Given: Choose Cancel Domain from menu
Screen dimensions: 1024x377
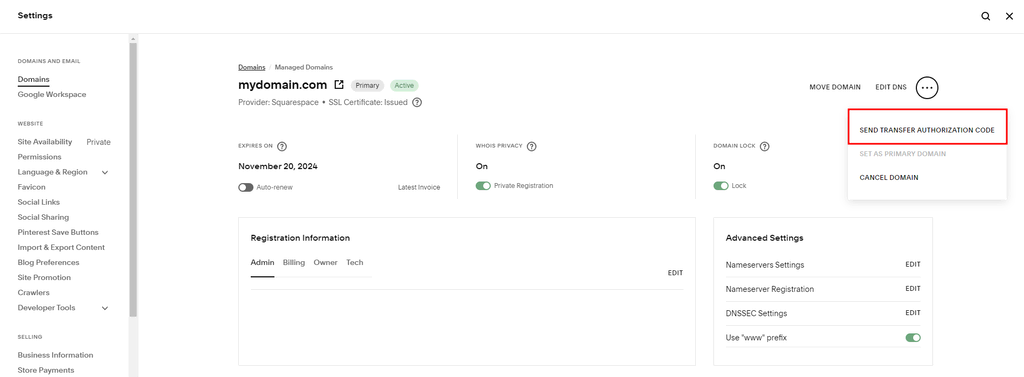Looking at the screenshot, I should point(889,177).
